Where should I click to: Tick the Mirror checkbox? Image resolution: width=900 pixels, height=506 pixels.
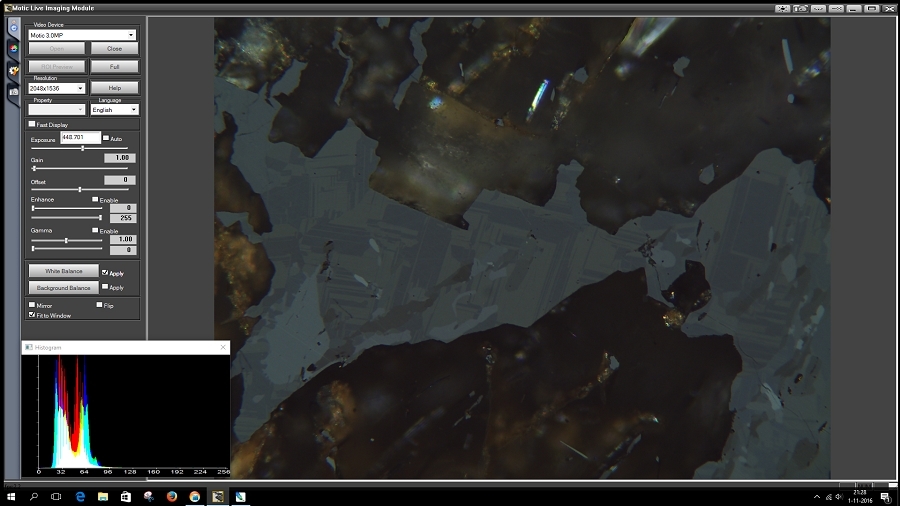[32, 304]
